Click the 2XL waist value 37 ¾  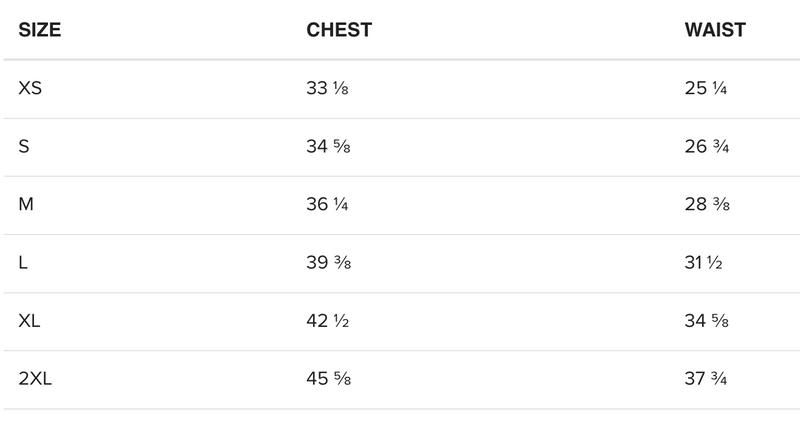706,379
